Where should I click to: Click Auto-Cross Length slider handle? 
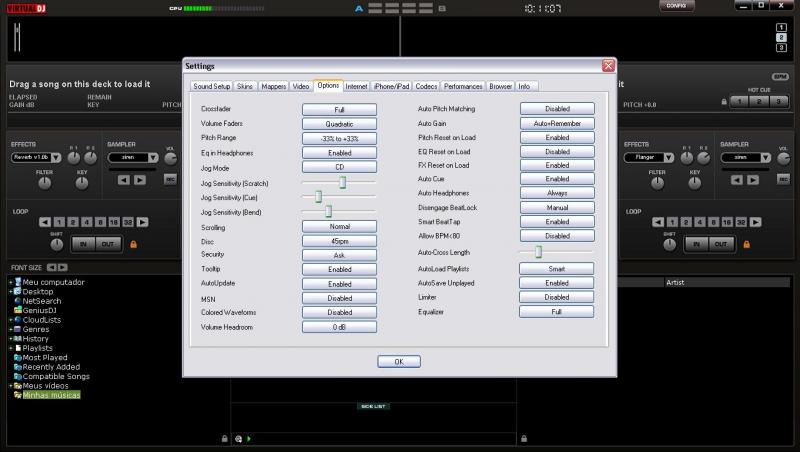click(x=538, y=252)
